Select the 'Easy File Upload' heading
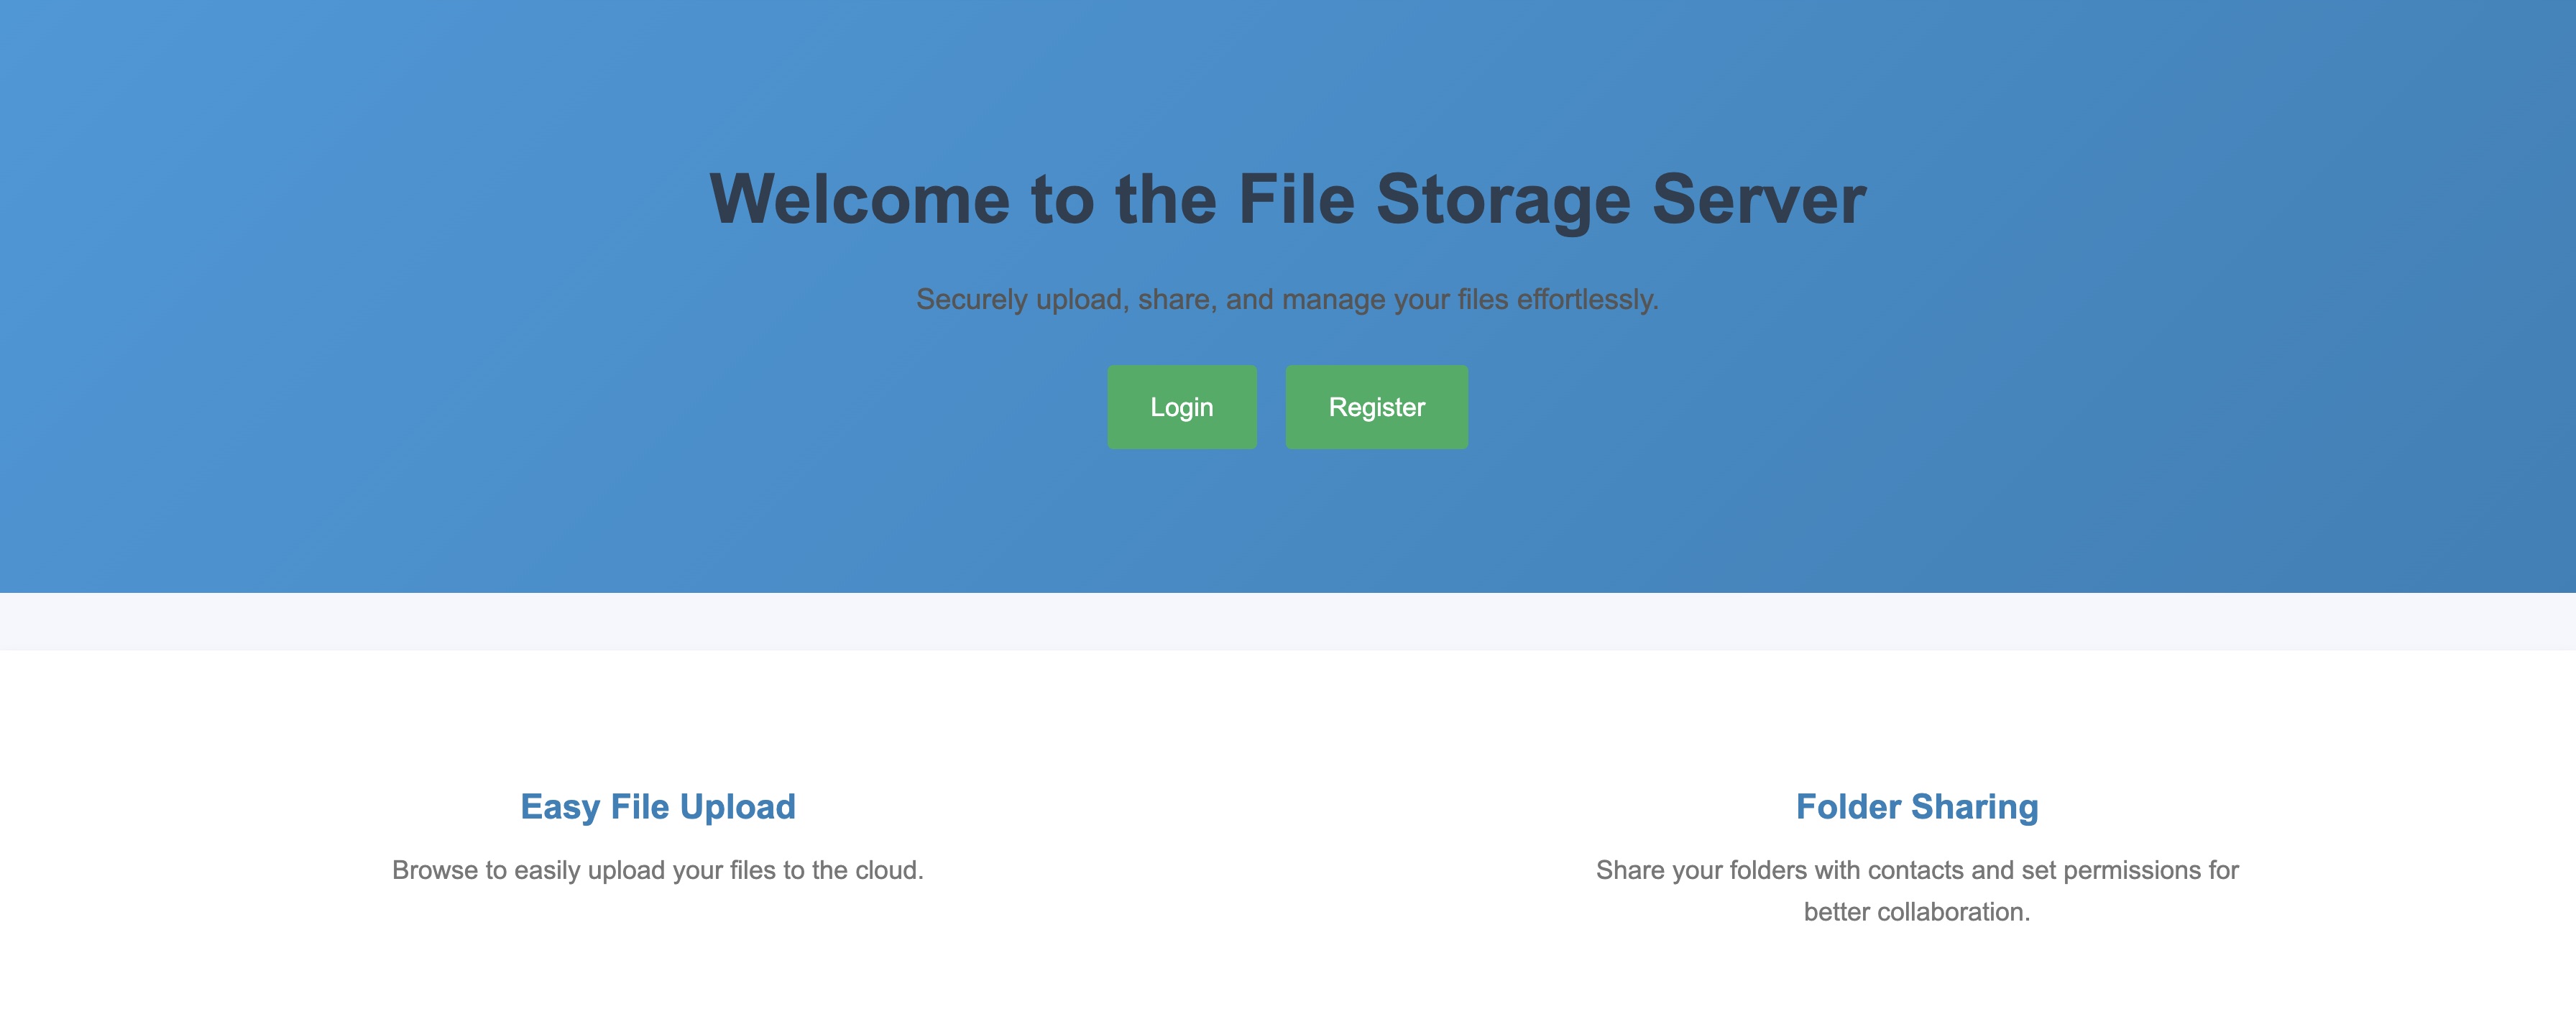 pos(659,807)
